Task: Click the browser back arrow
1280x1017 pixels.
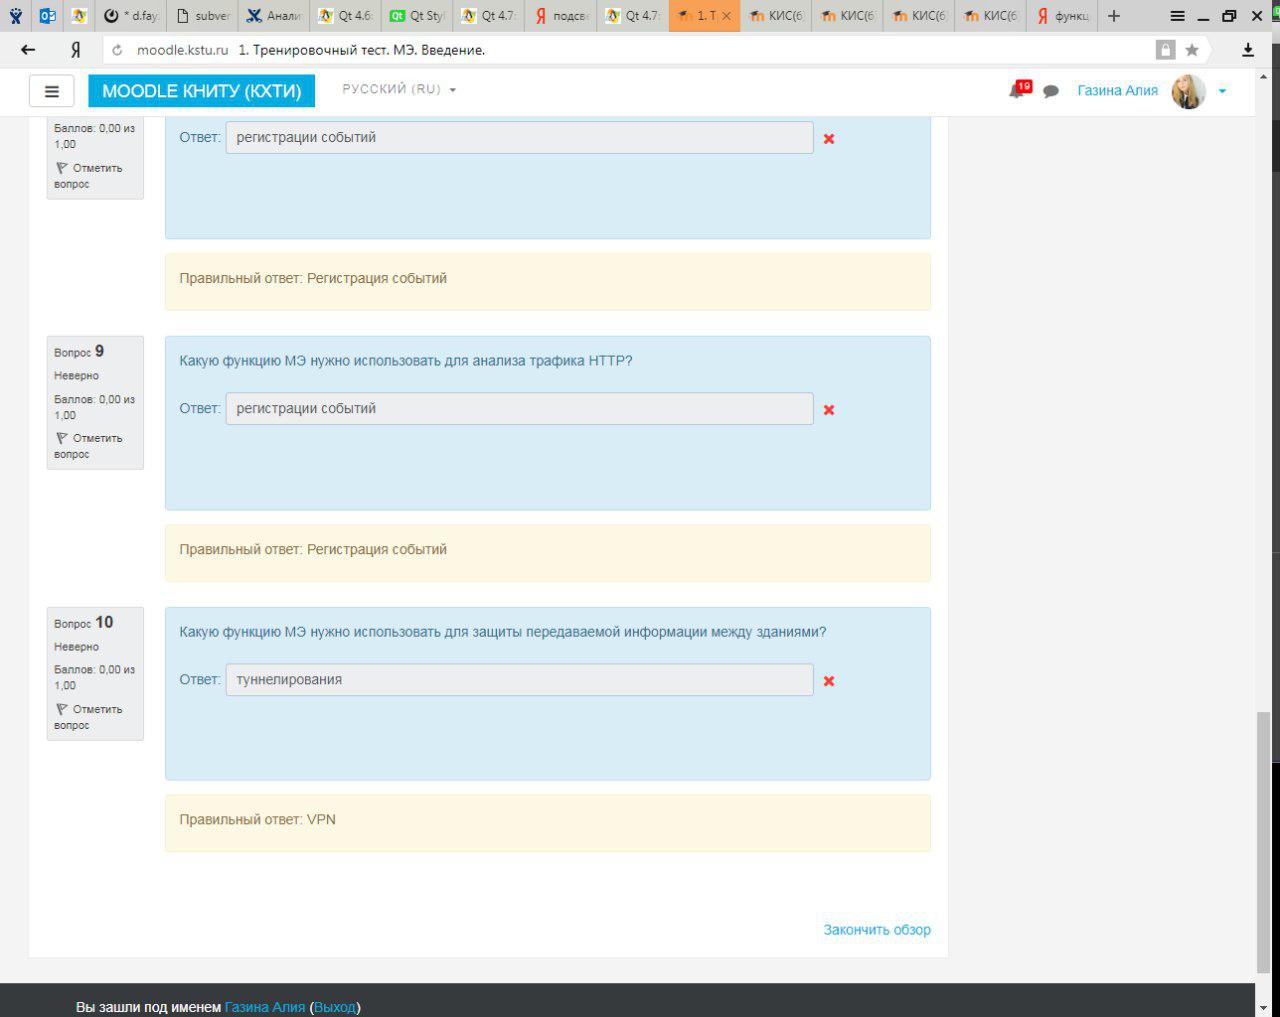Action: (x=28, y=50)
